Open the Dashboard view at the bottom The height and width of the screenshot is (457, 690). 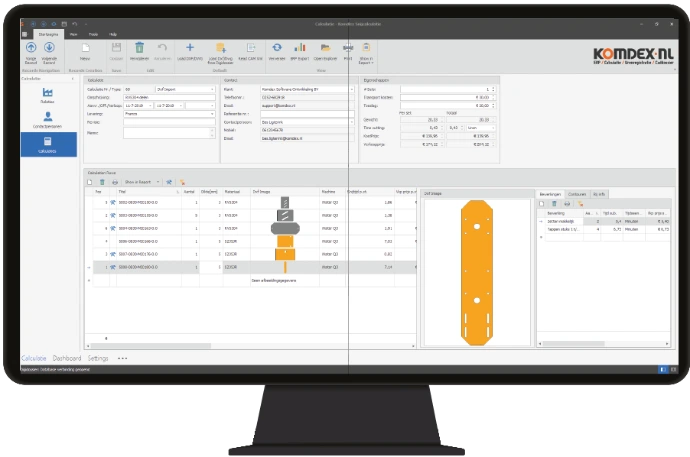click(67, 358)
